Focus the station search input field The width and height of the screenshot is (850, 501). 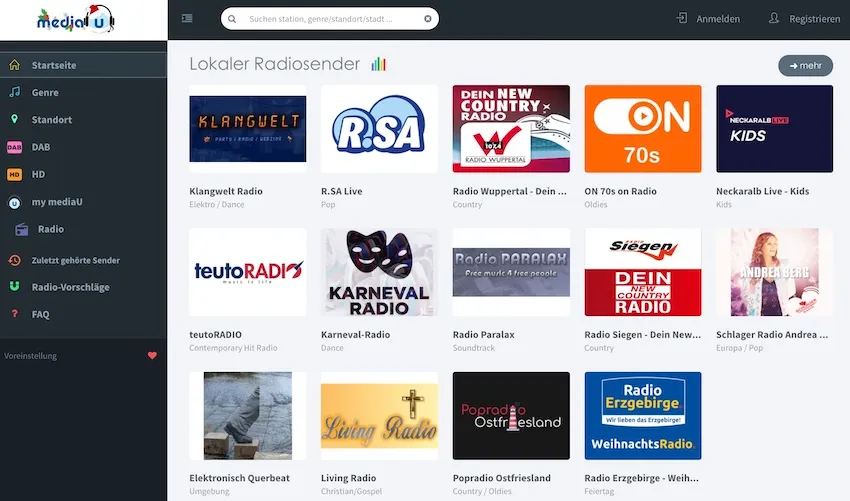coord(328,19)
